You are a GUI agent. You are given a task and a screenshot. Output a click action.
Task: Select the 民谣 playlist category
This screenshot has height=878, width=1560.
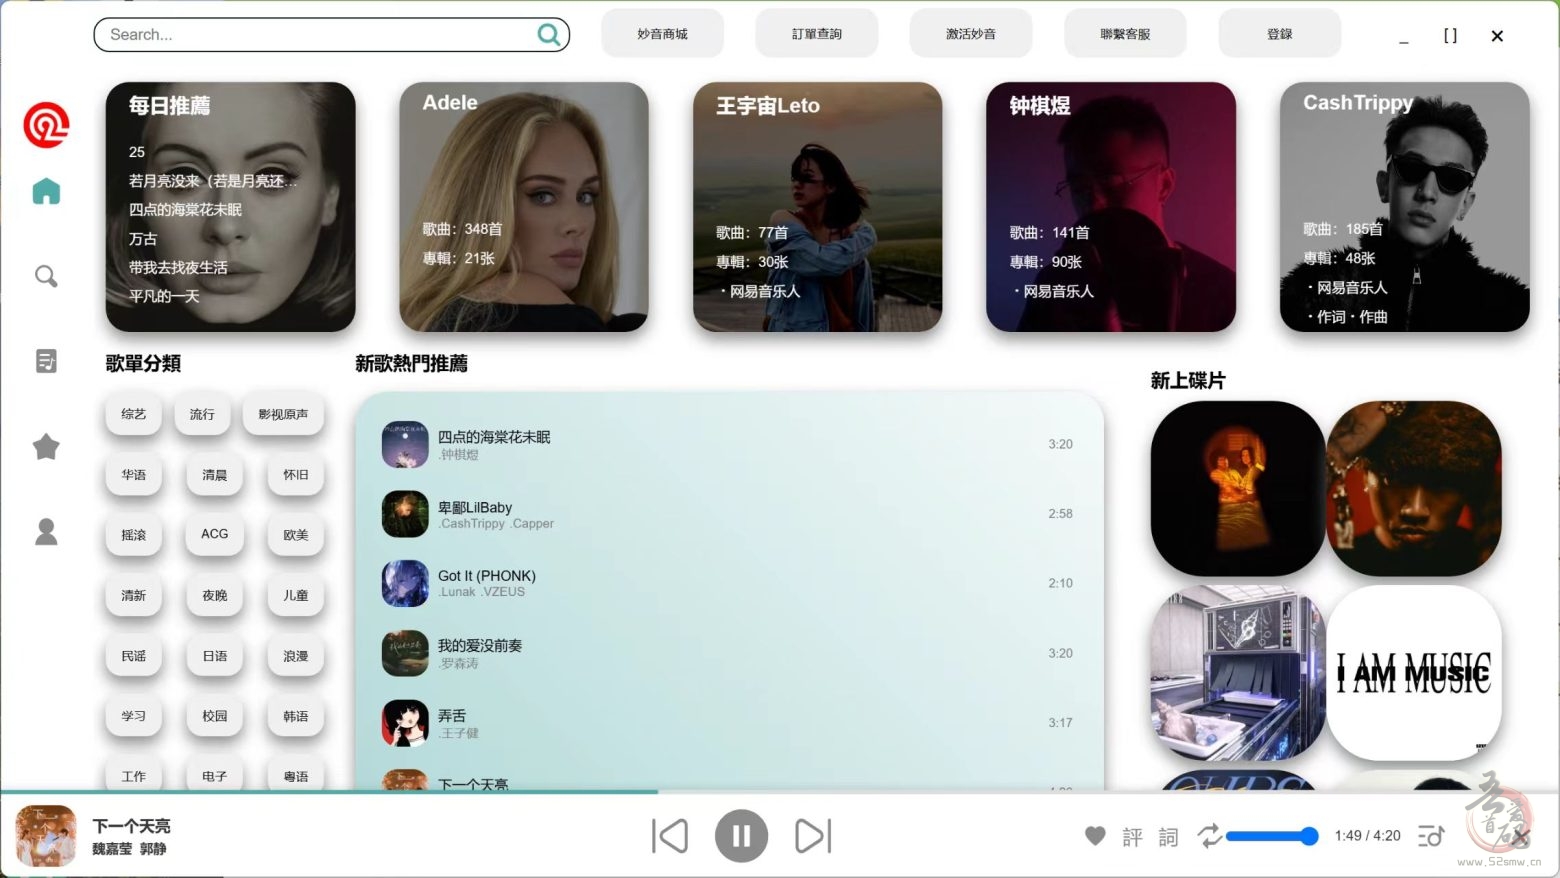133,656
